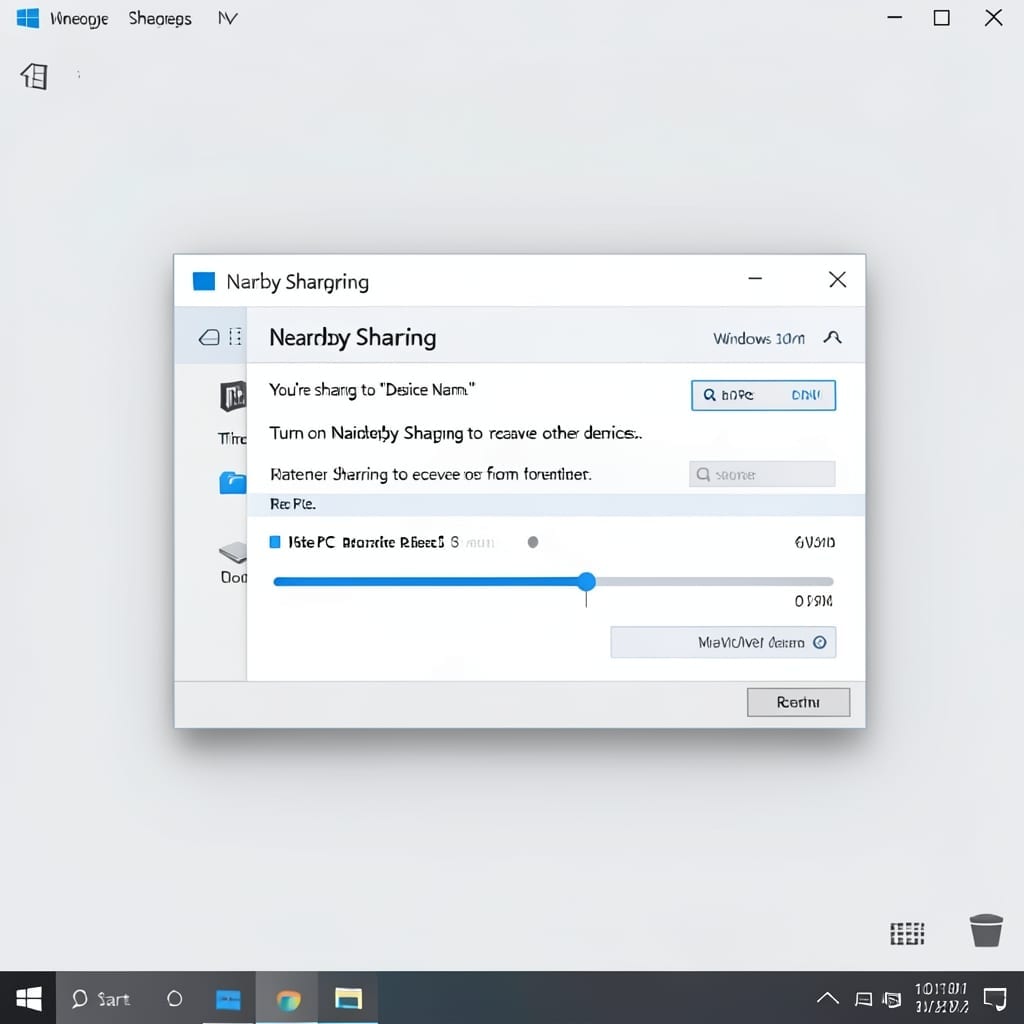Viewport: 1024px width, 1024px height.
Task: Open the MiaVic/Iver dropdown button
Action: click(x=723, y=643)
